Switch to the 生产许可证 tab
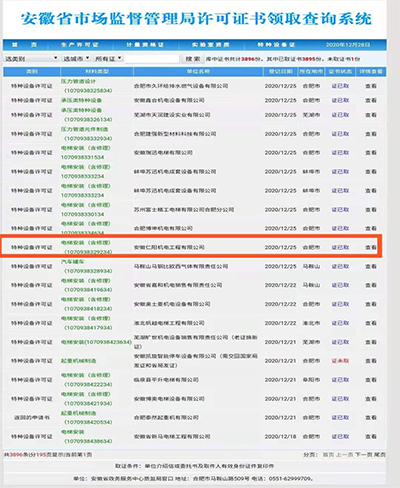Screen dimensions: 400x488 79,45
